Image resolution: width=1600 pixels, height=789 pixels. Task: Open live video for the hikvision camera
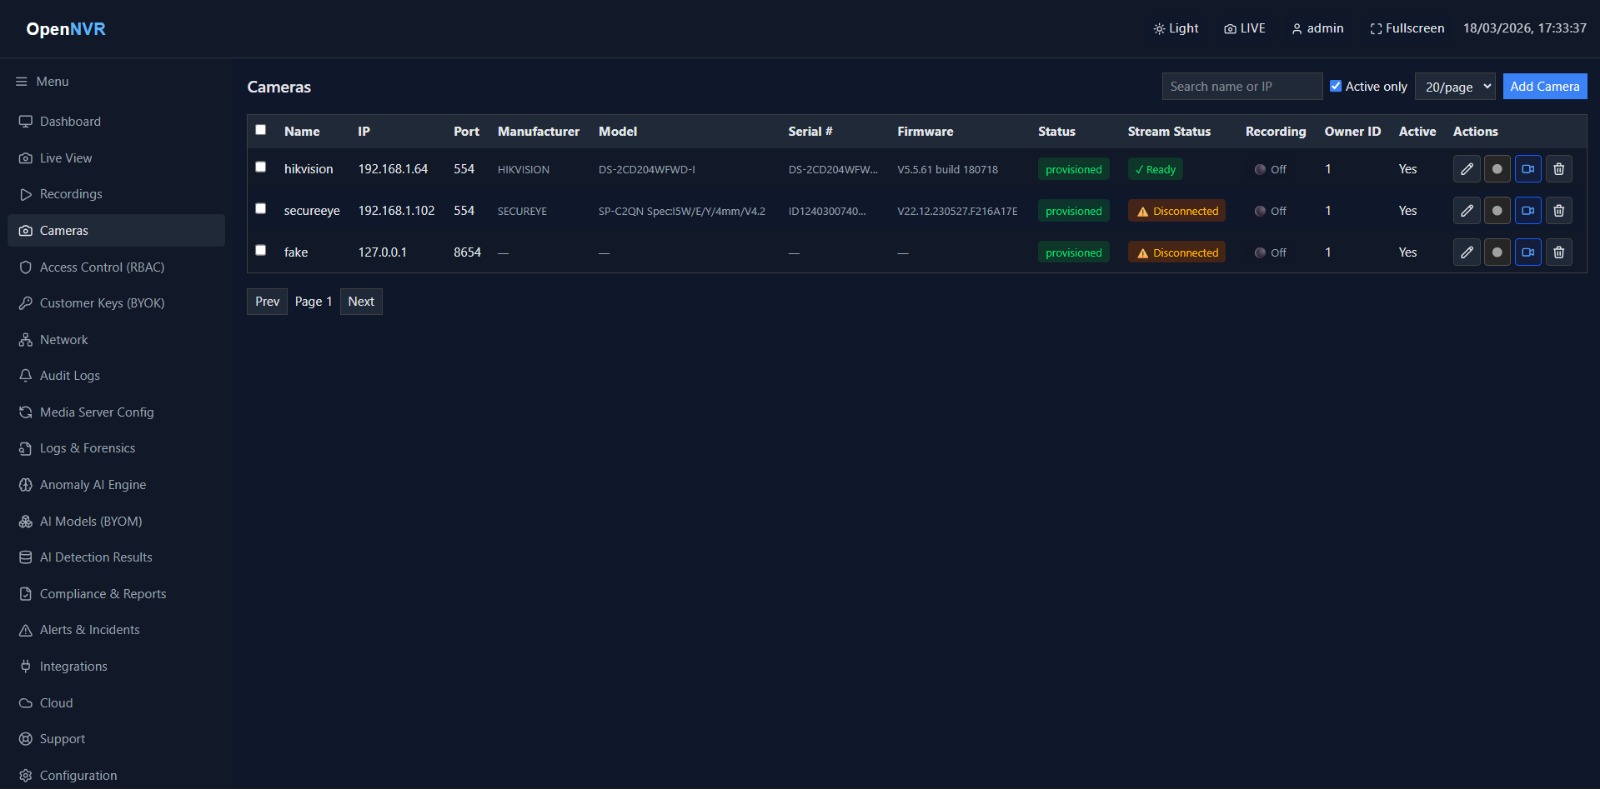1528,169
